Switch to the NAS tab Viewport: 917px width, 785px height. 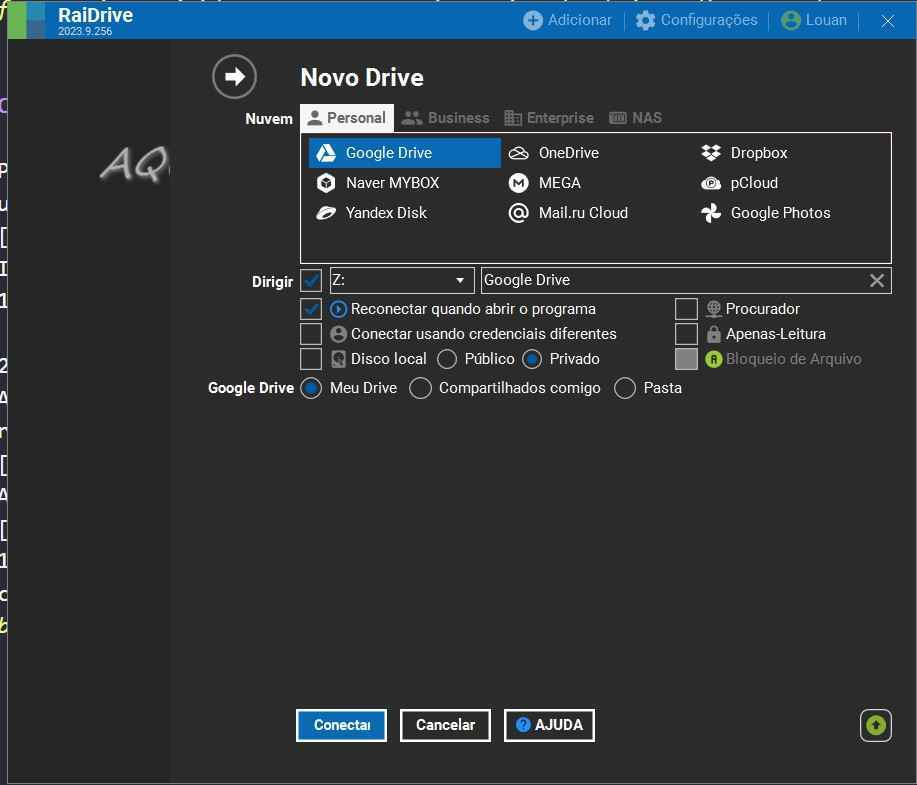(635, 118)
